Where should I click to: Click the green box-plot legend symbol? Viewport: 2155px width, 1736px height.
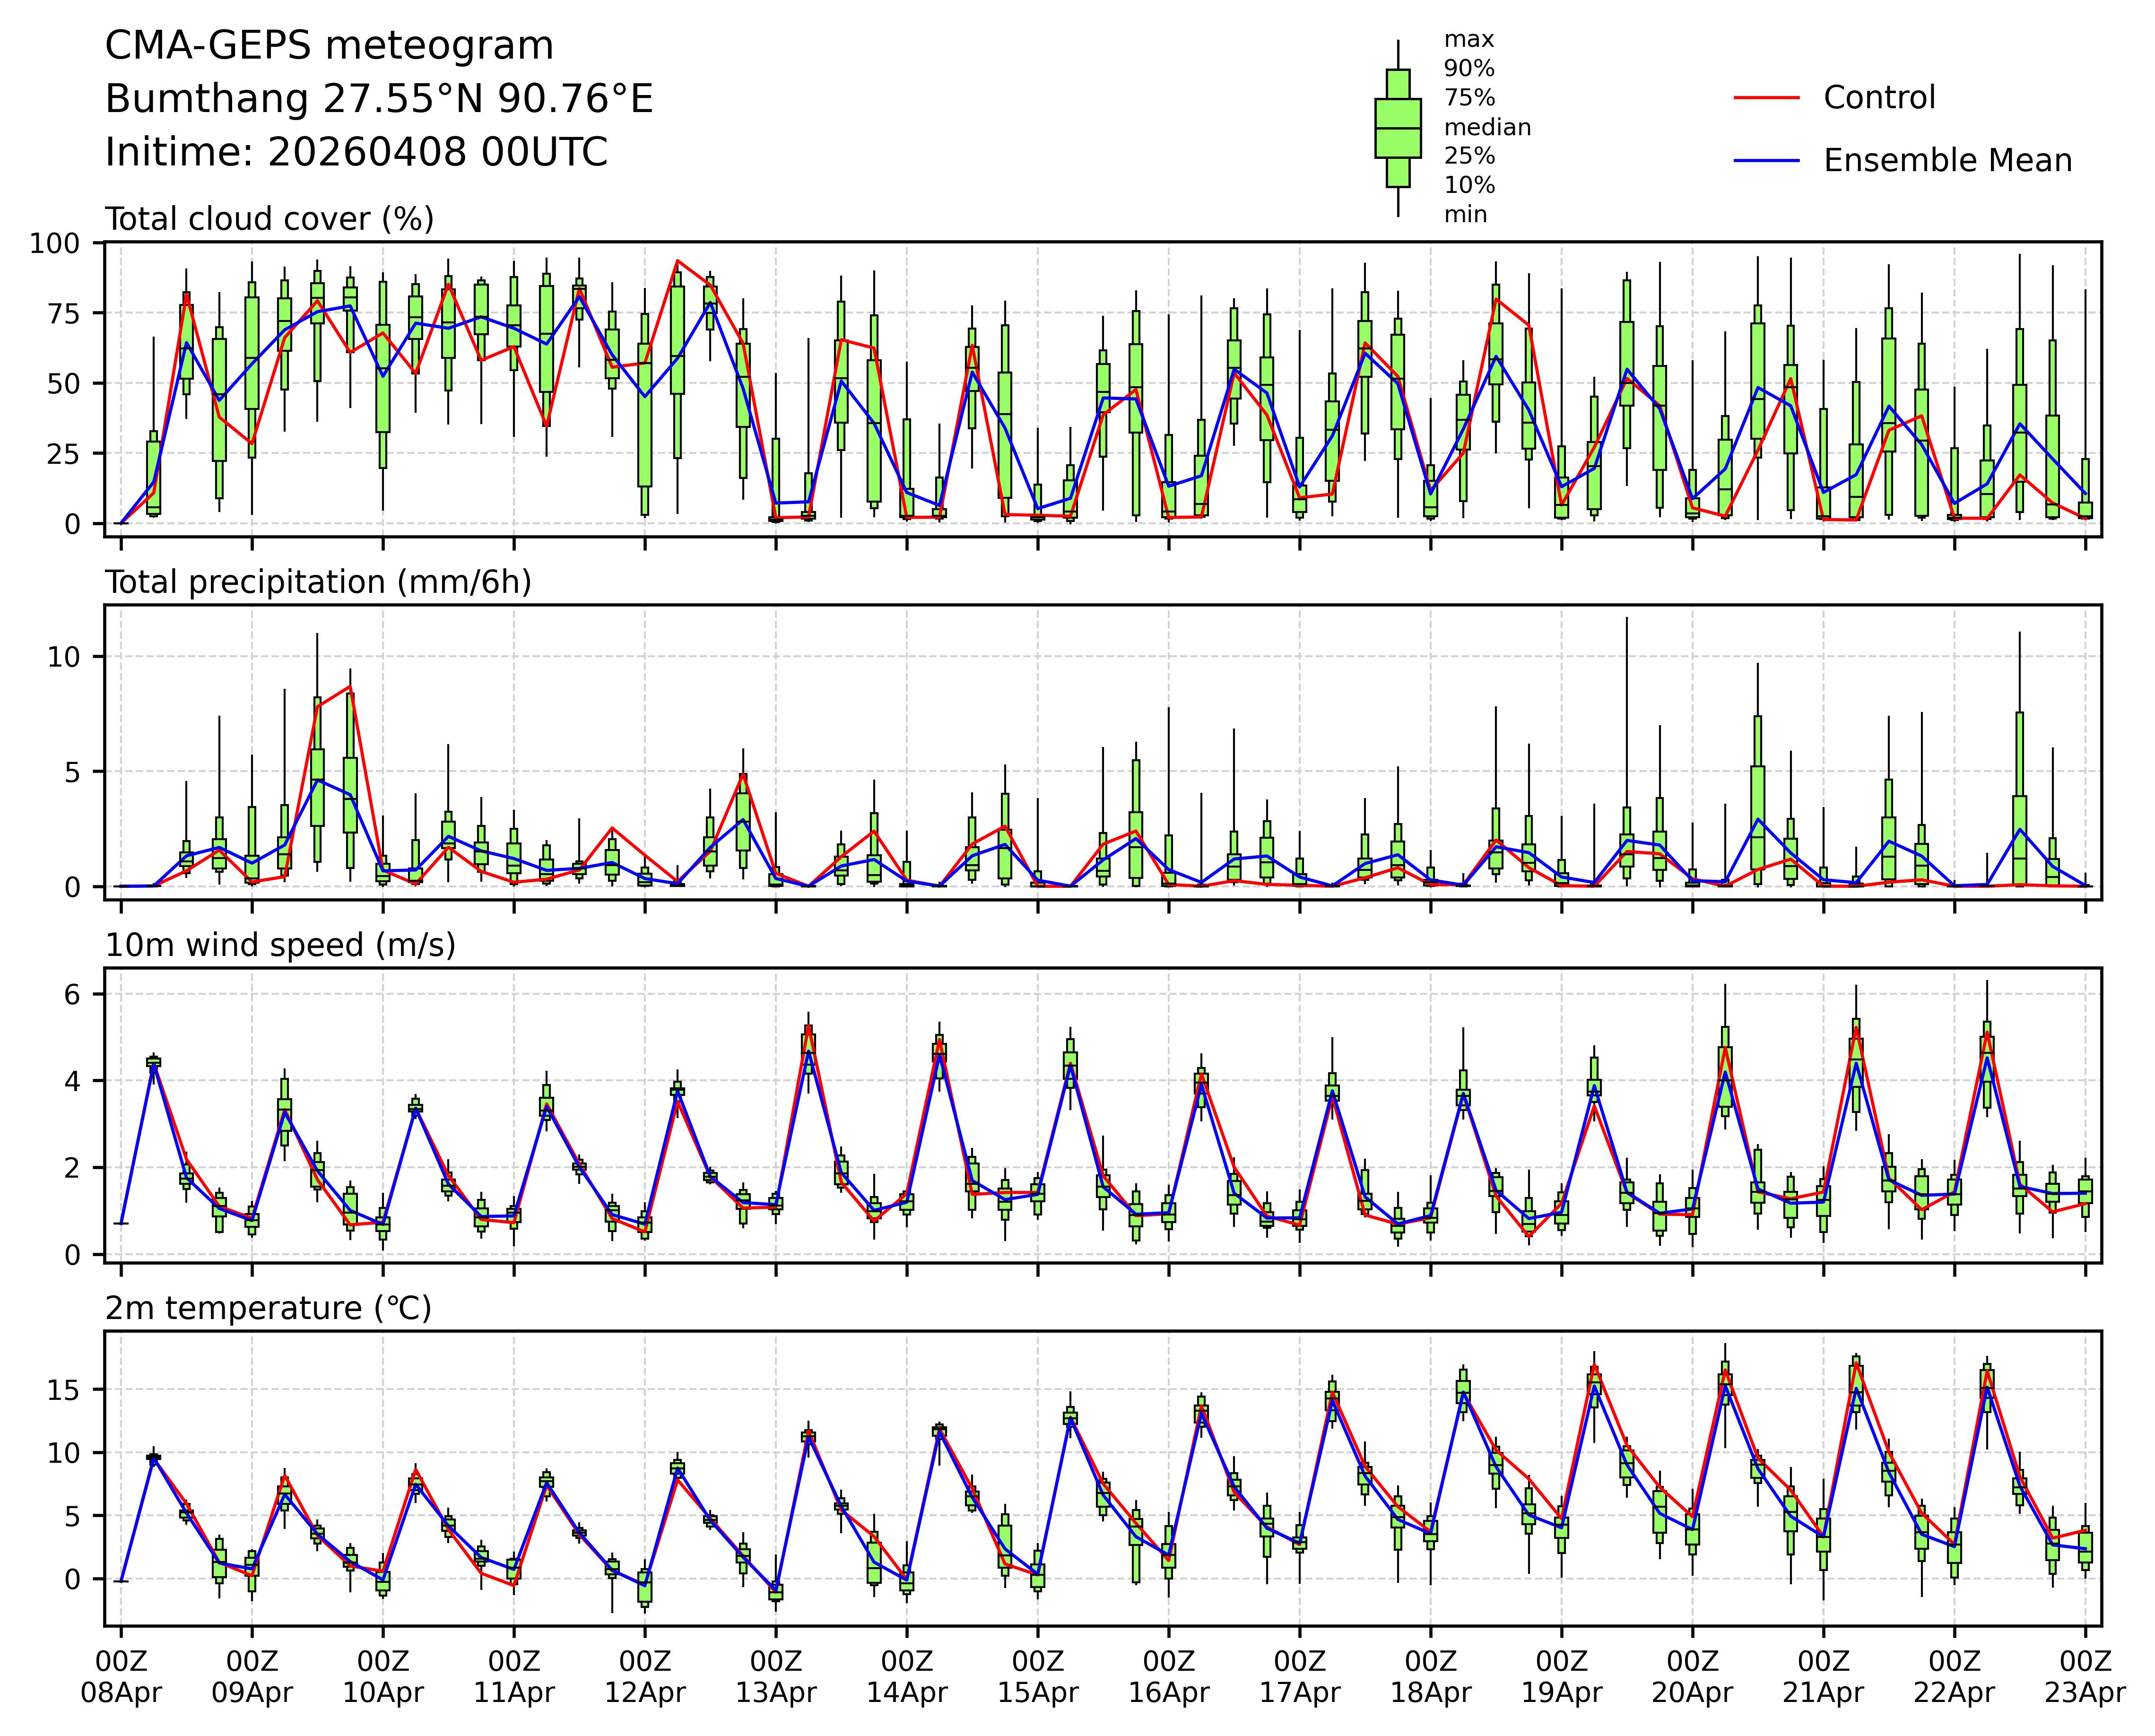(1397, 128)
